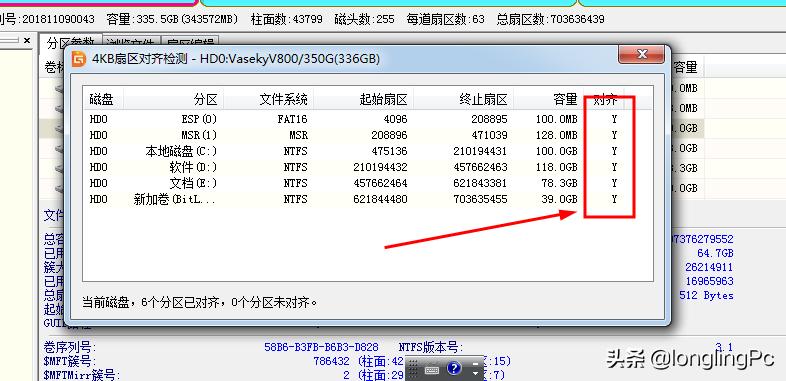Click volume serial 58B6-B3FB-B6B3-D828 in main window
The image size is (786, 381).
[x=321, y=347]
